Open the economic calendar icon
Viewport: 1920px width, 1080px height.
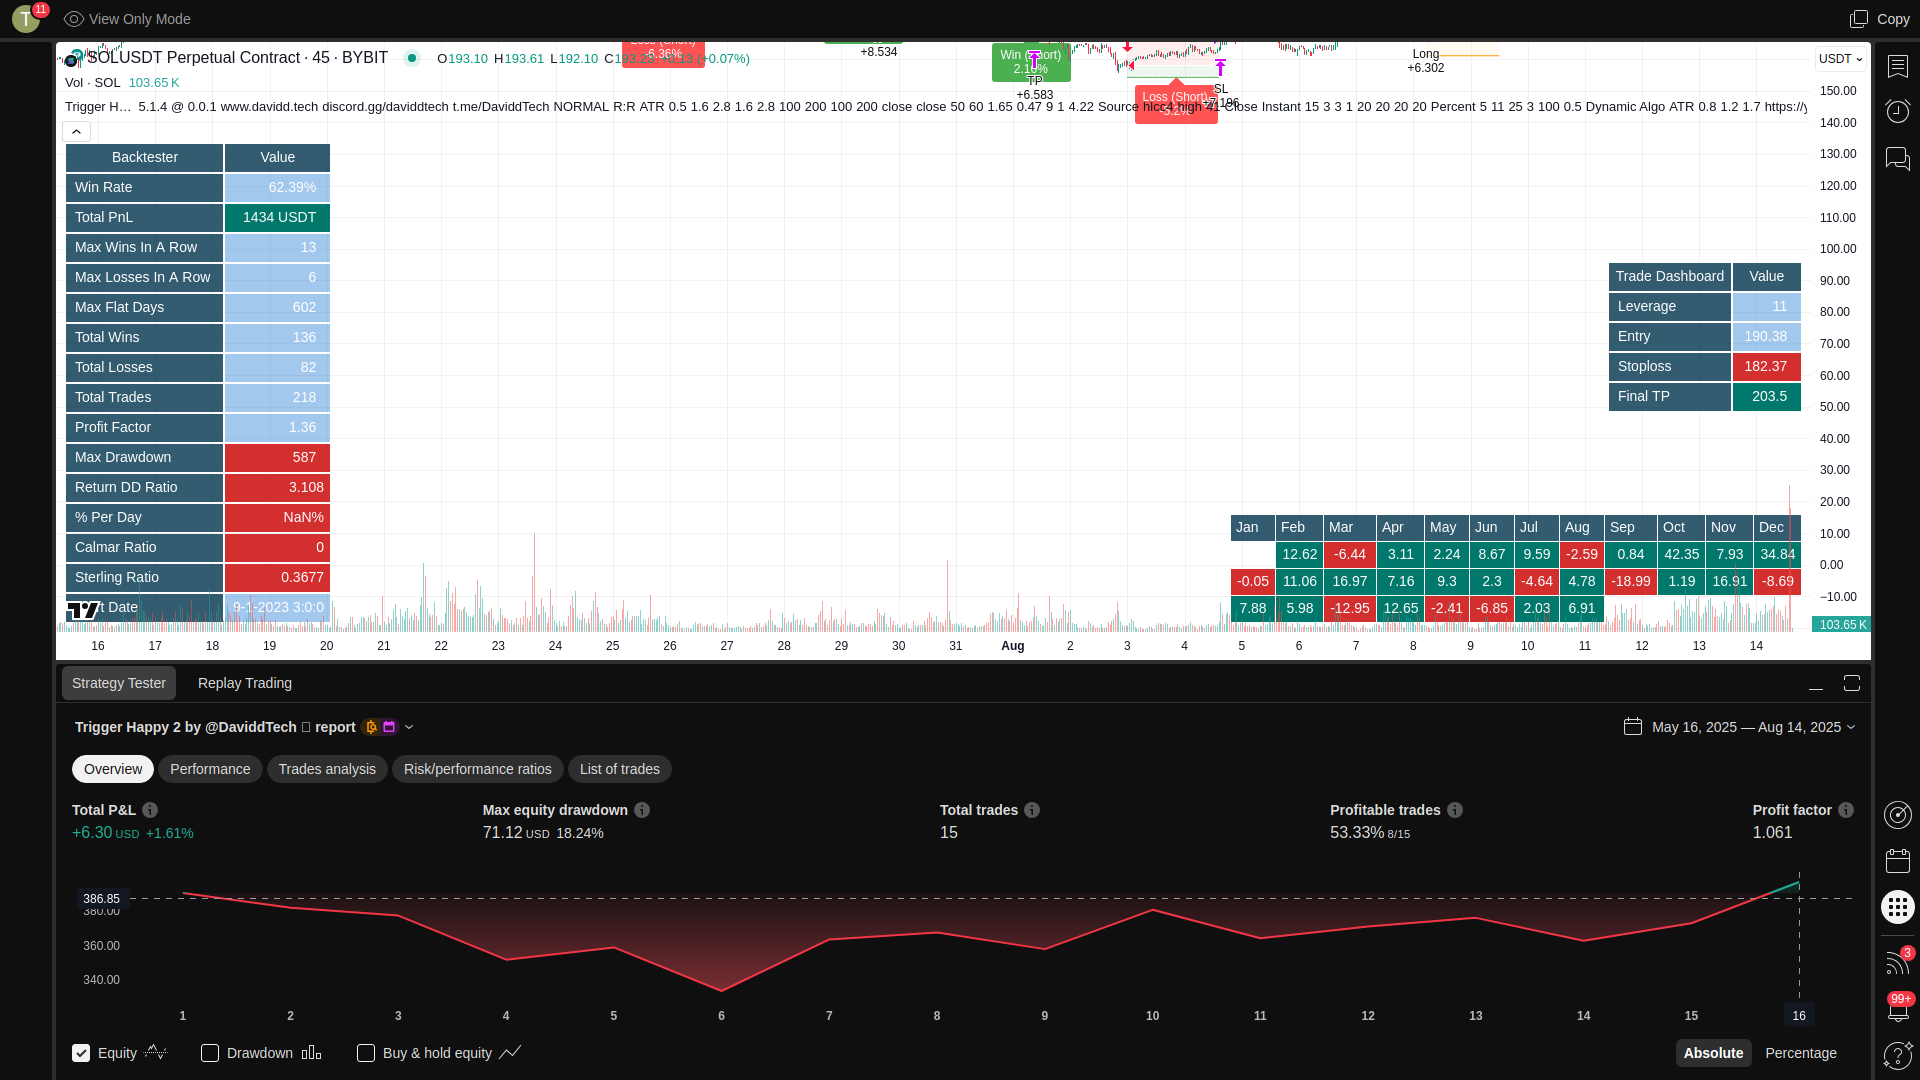tap(1897, 861)
